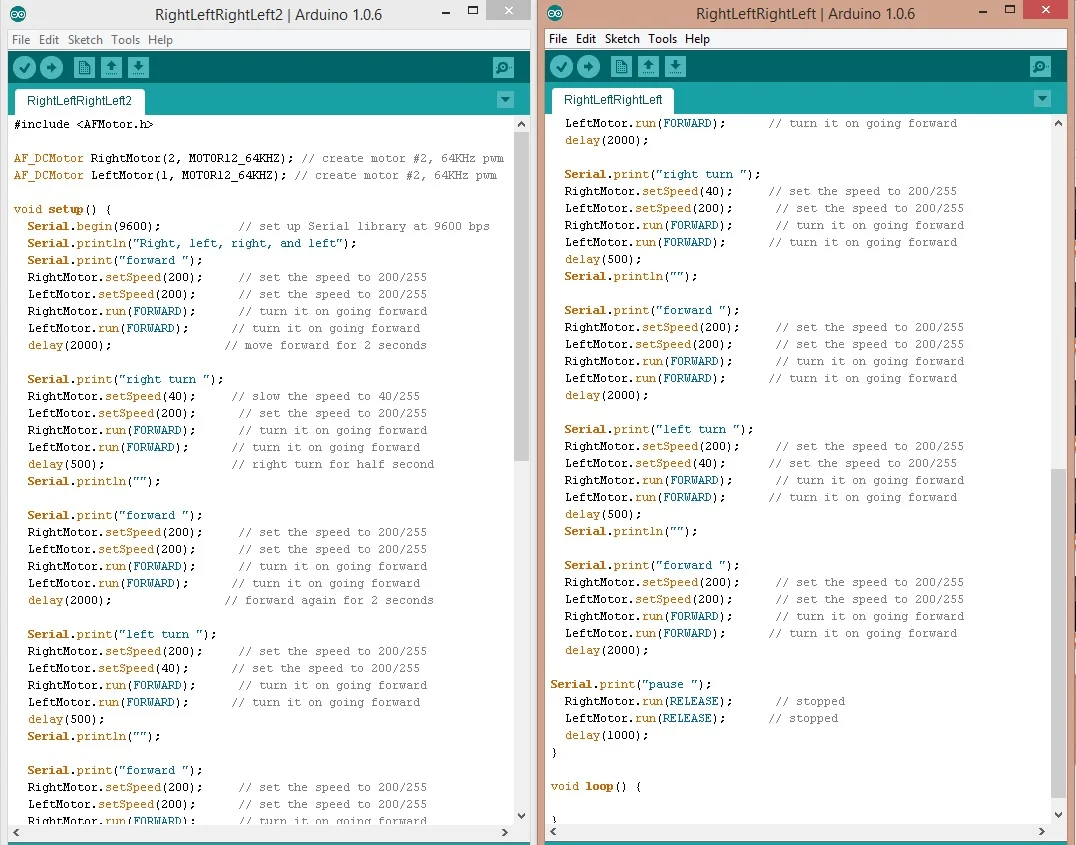Open Edit menu in RightLeftRightLeft2 window

tap(49, 40)
